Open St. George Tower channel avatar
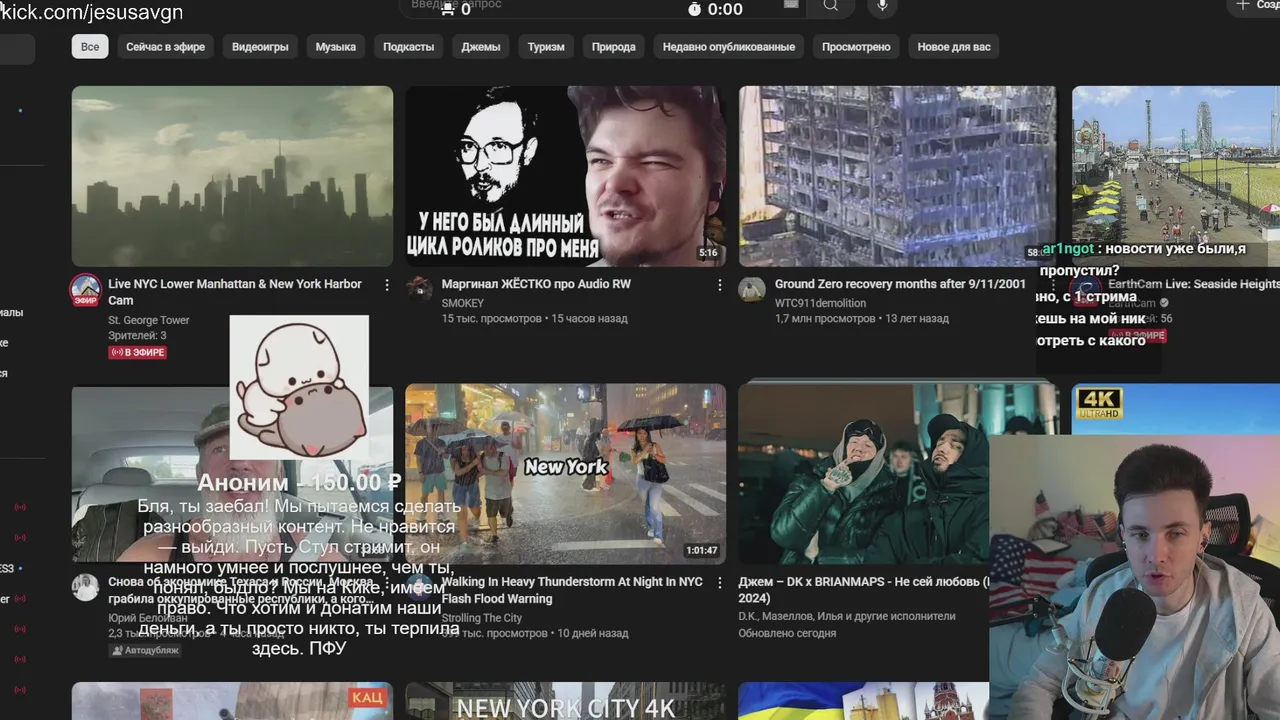The height and width of the screenshot is (720, 1280). tap(85, 290)
